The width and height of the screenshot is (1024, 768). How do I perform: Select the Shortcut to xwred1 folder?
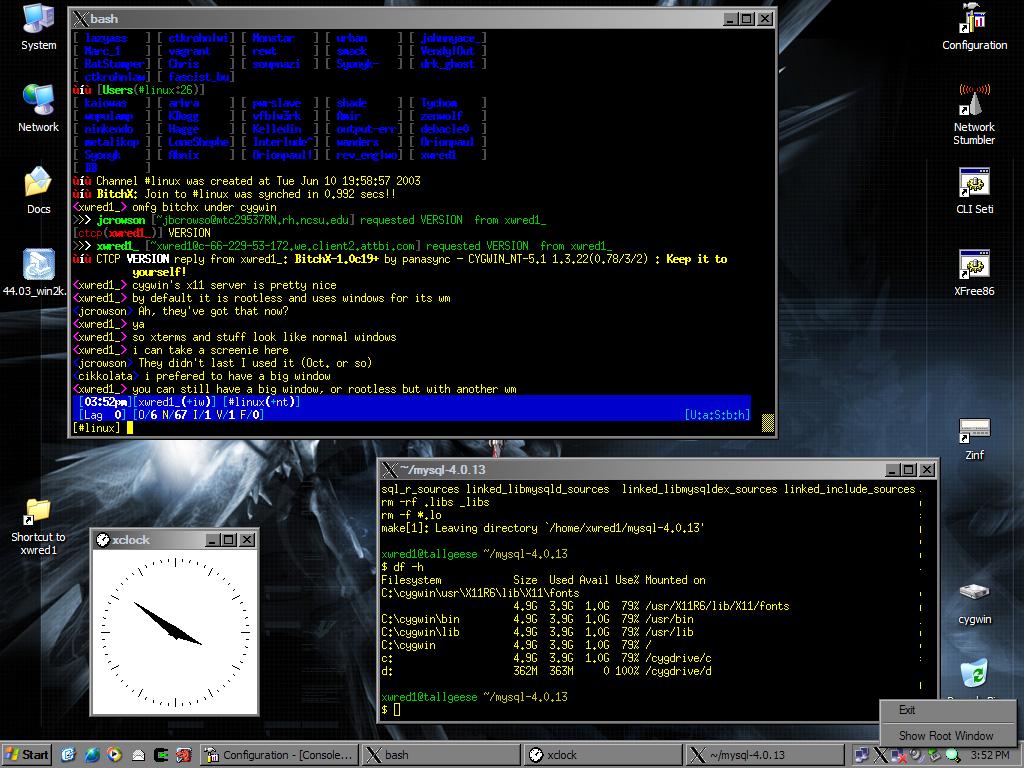tap(39, 526)
